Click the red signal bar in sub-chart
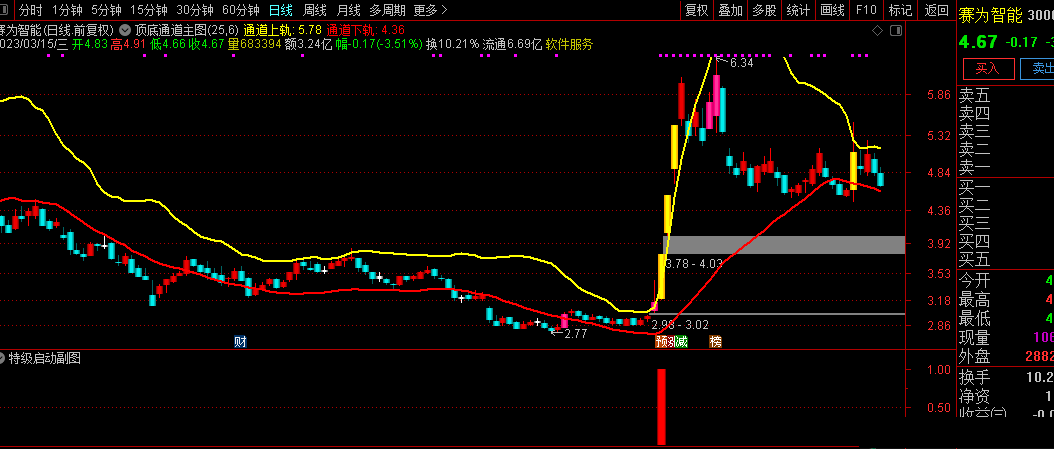 point(661,406)
